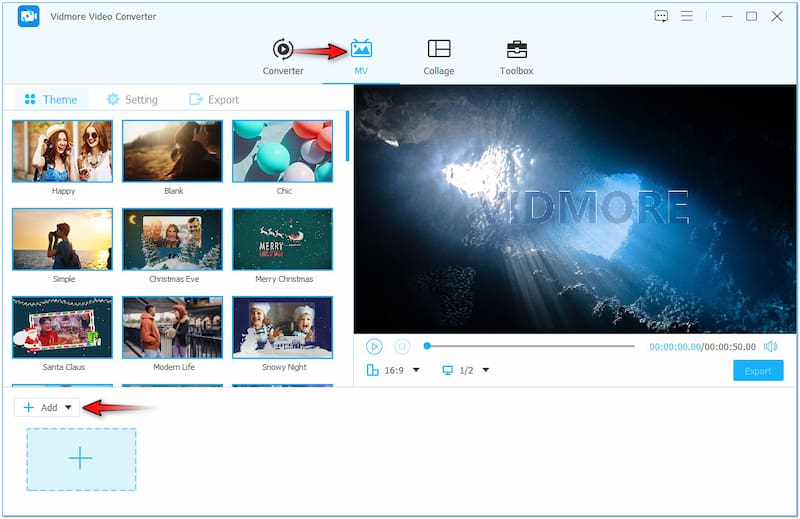The image size is (800, 519).
Task: Choose the Modern Life theme
Action: 172,327
